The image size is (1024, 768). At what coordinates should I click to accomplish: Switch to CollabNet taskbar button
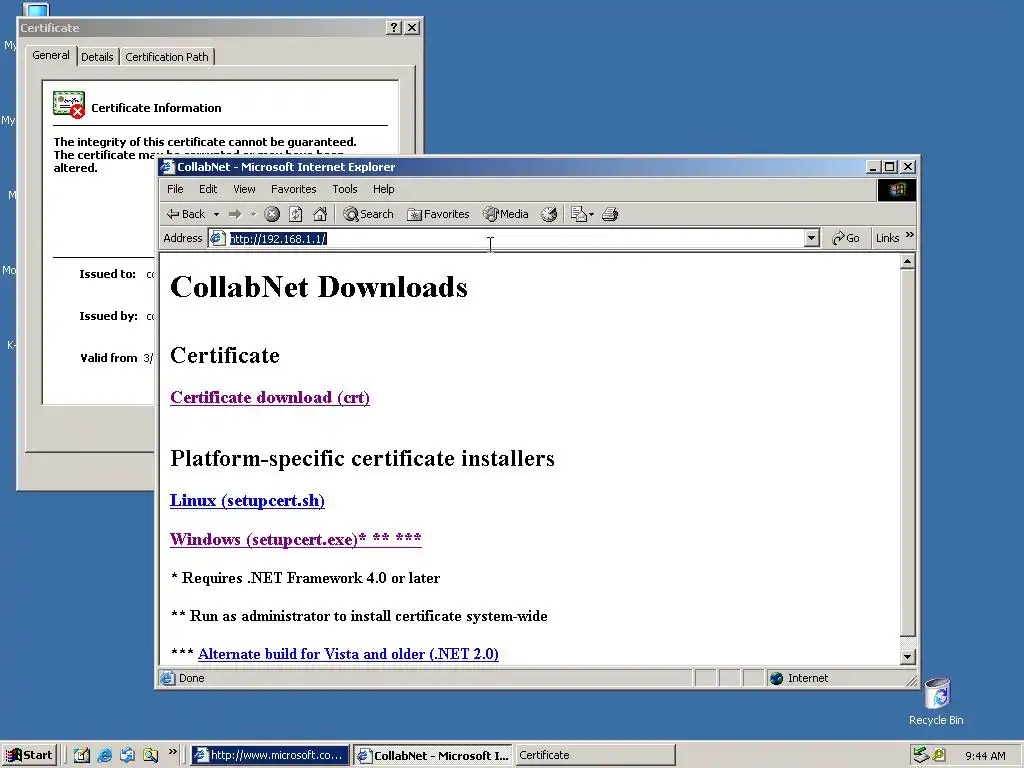pos(433,755)
